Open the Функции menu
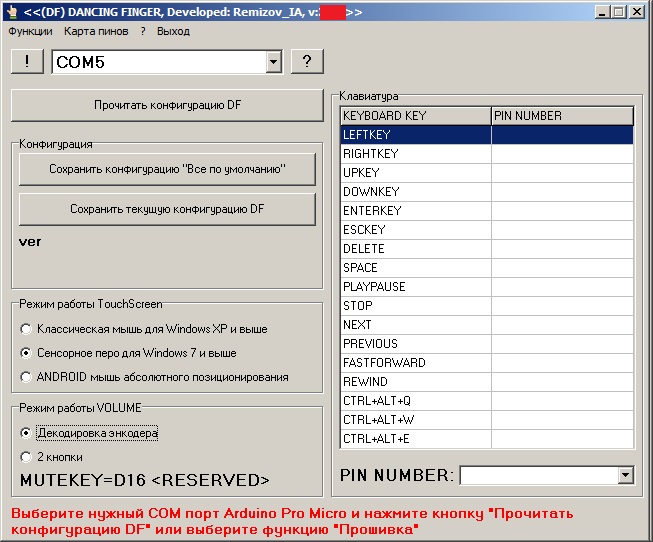This screenshot has width=653, height=542. click(30, 31)
